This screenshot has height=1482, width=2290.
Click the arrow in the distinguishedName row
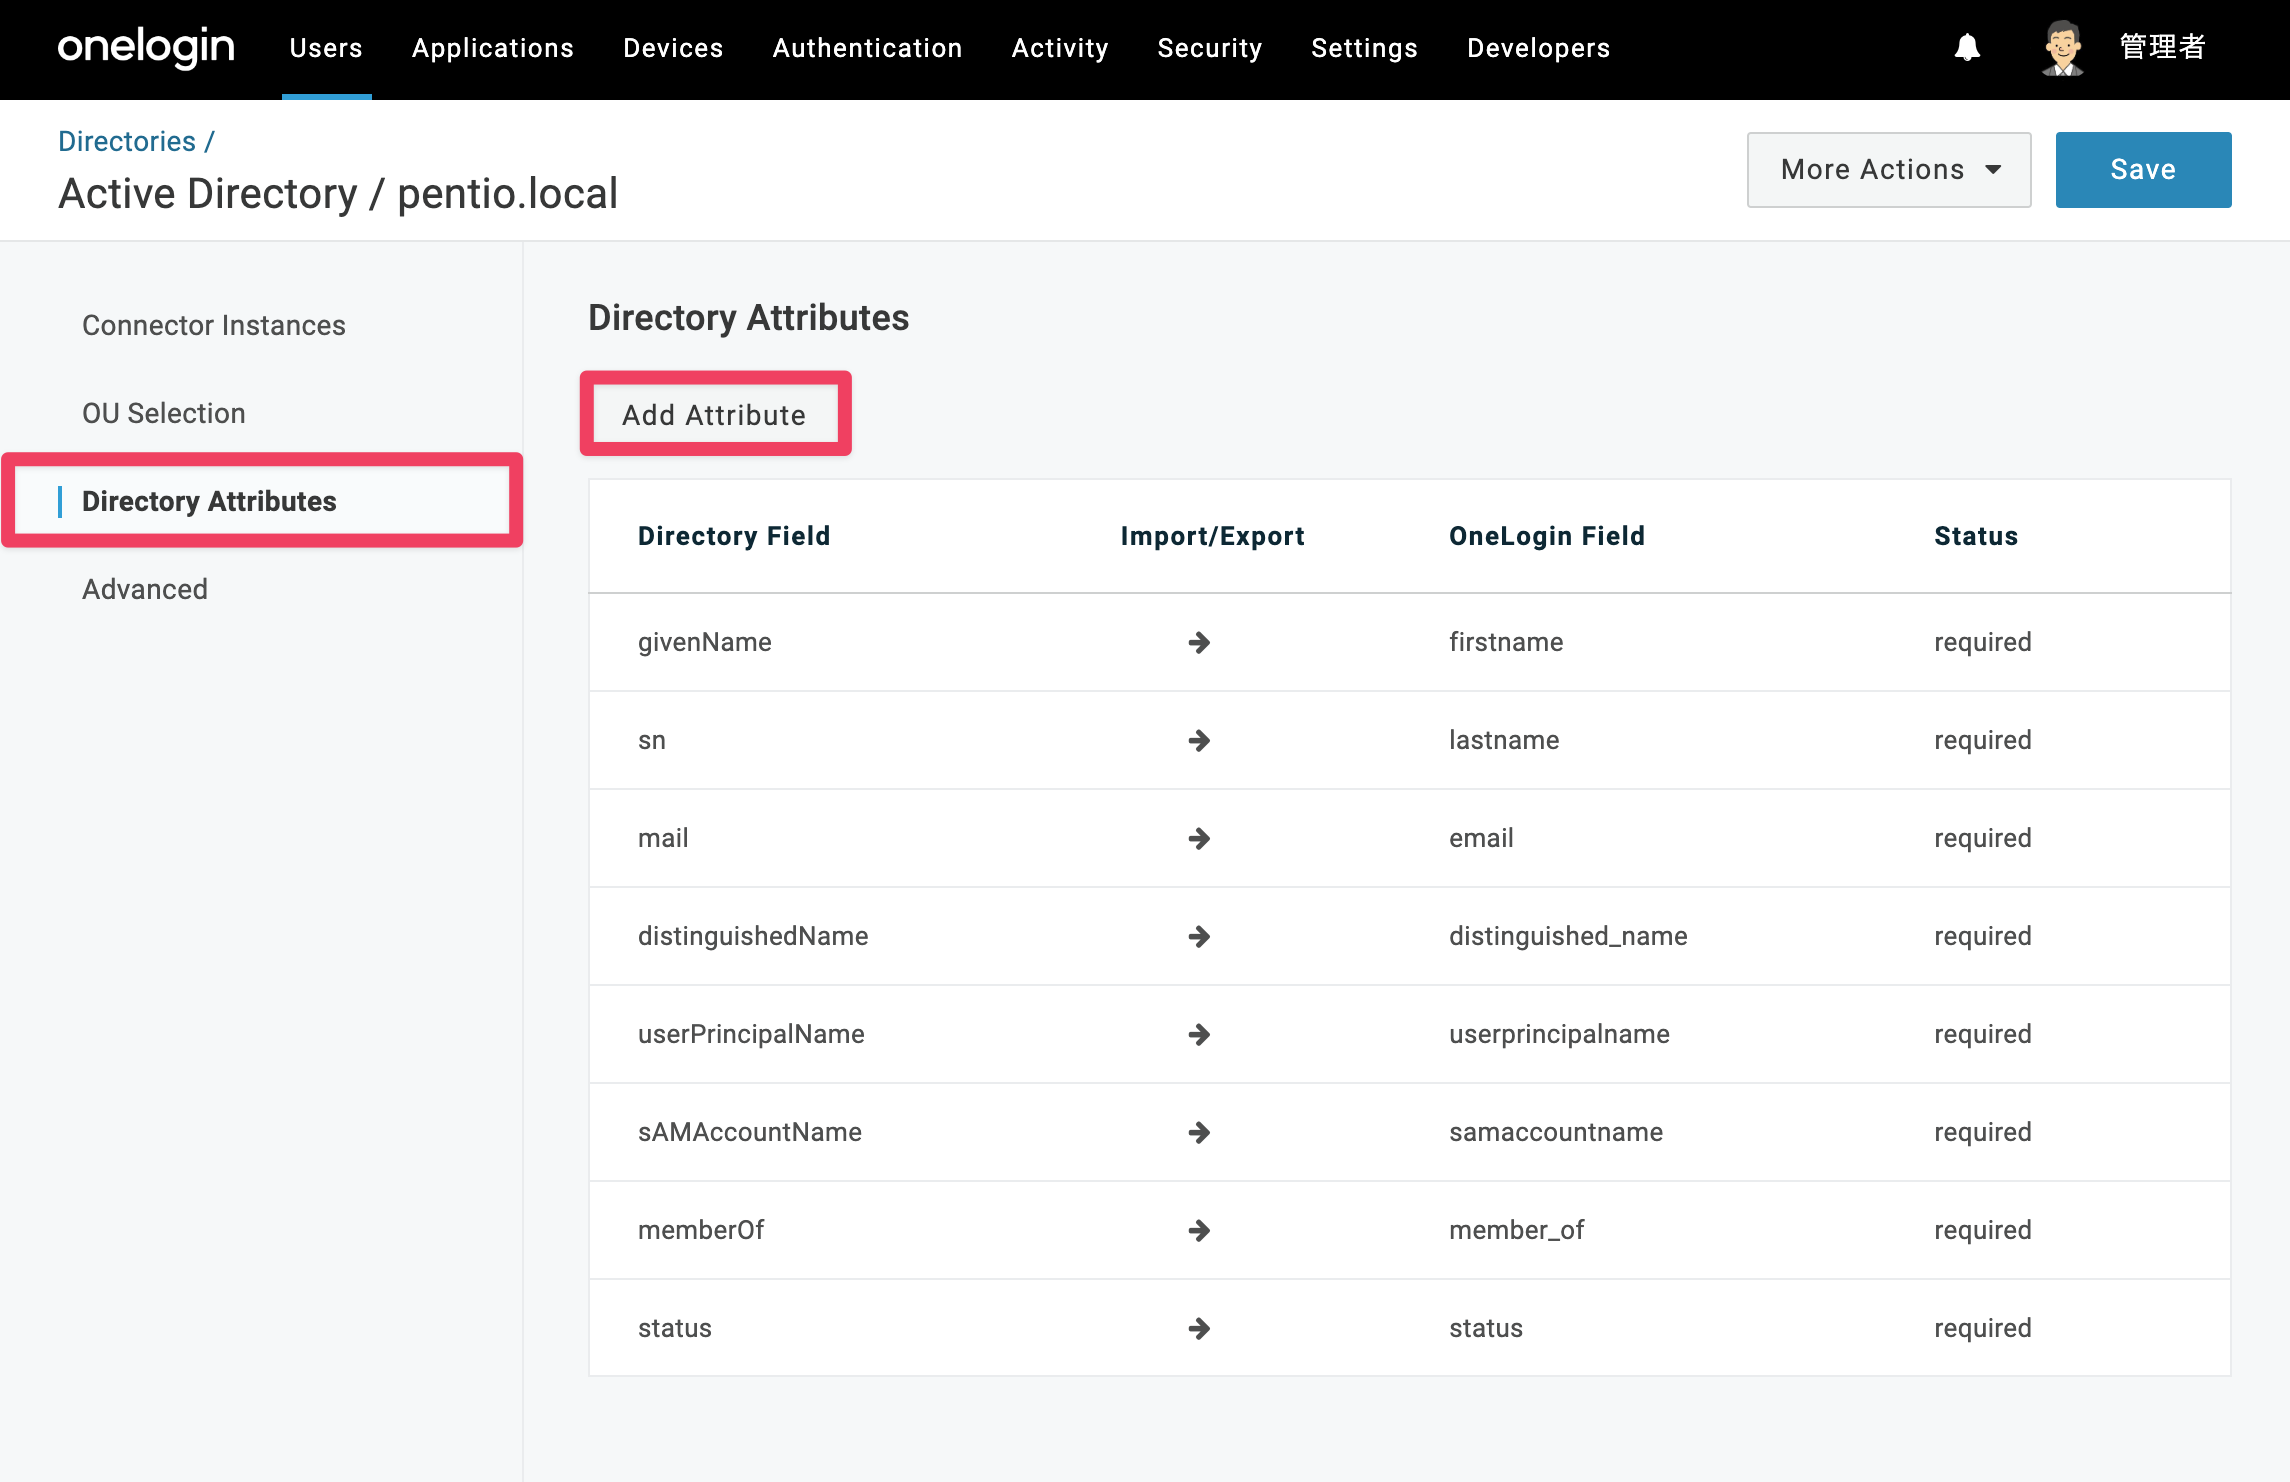[x=1199, y=936]
